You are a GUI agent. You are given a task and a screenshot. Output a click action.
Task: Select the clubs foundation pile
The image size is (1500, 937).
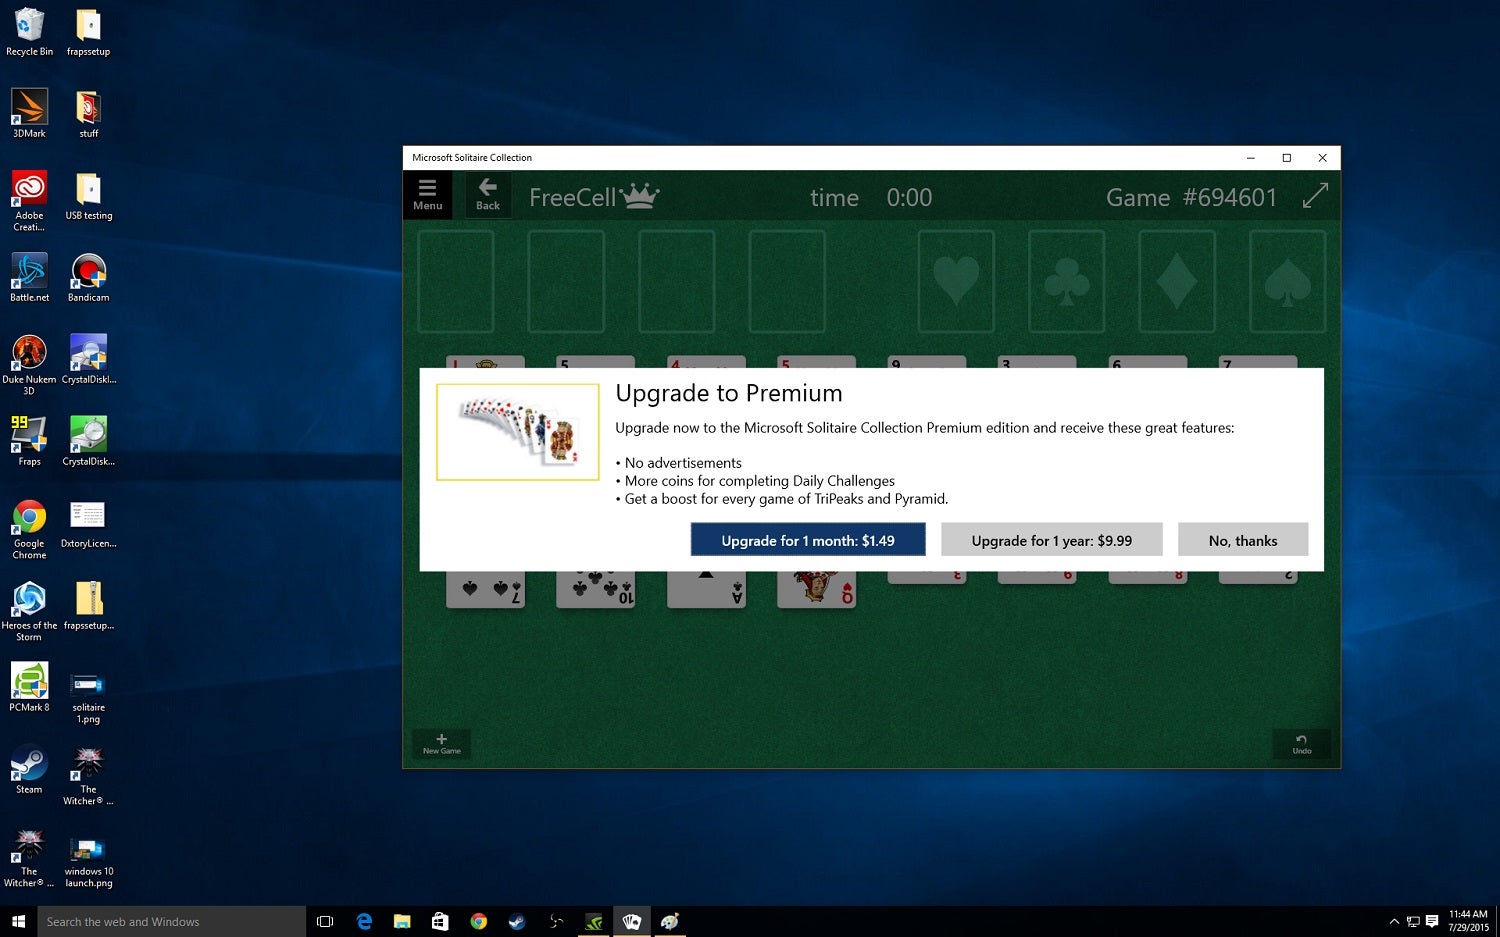click(1067, 282)
